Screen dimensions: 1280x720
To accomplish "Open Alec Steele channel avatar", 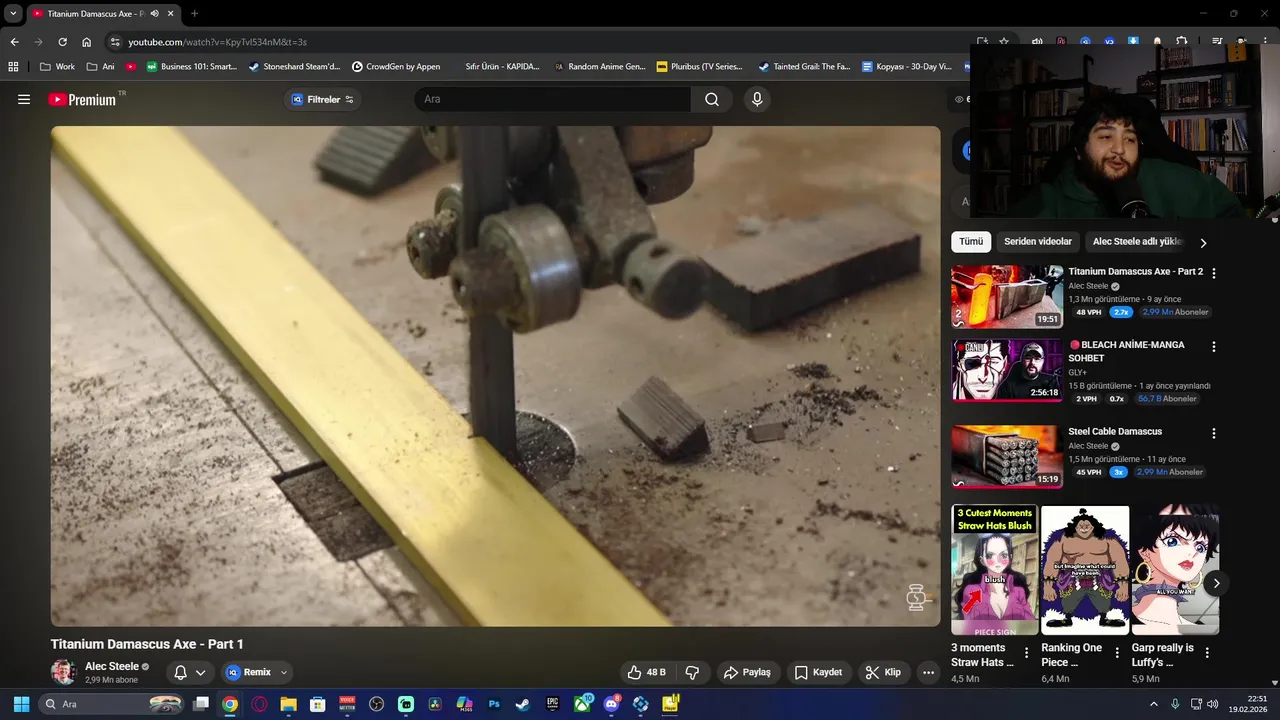I will click(x=63, y=672).
